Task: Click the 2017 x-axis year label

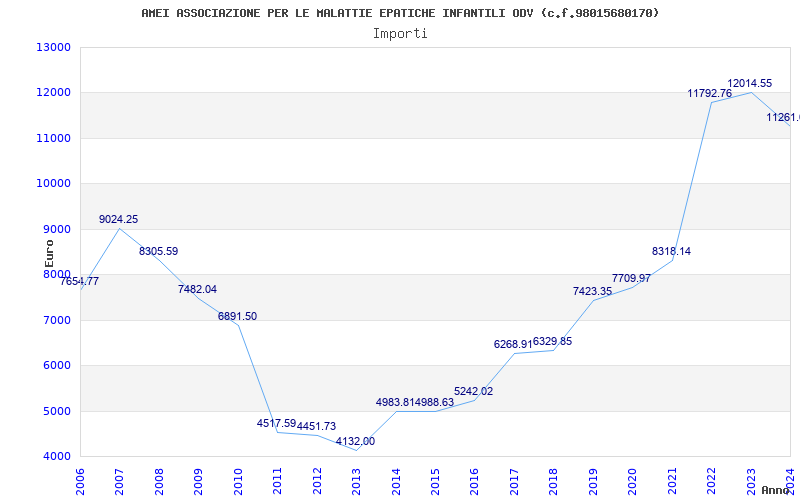Action: 514,481
